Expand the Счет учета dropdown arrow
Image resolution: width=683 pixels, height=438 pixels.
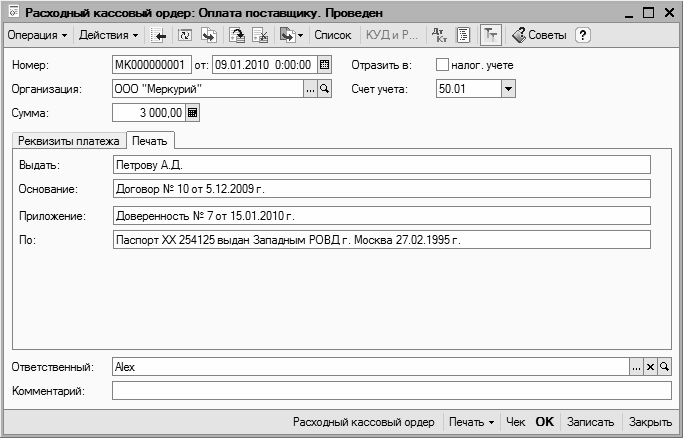(x=508, y=89)
